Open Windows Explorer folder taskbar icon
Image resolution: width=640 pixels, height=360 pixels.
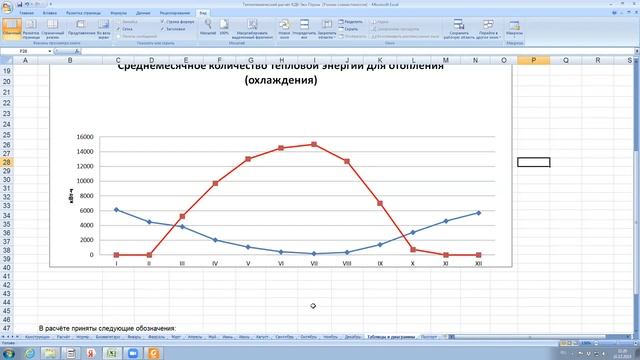[50, 353]
